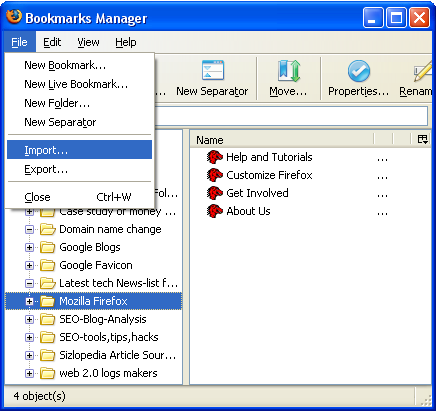
Task: Click the Help and Tutorials bookmark icon
Action: [x=214, y=157]
